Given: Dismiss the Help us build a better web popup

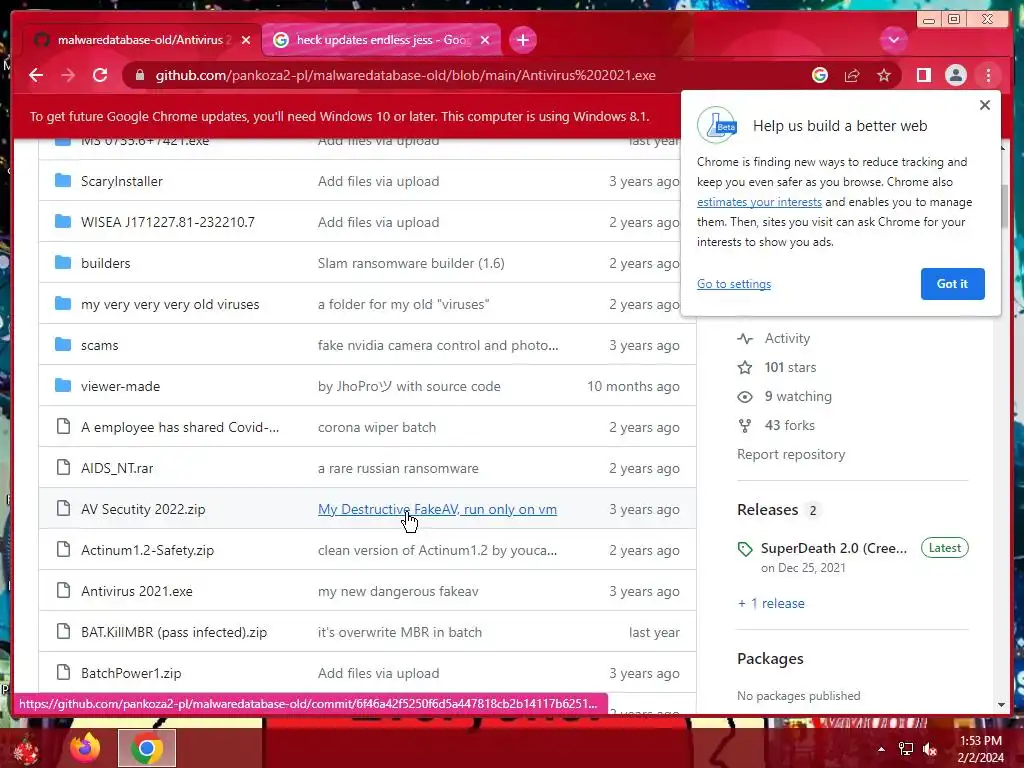Looking at the screenshot, I should click(985, 104).
